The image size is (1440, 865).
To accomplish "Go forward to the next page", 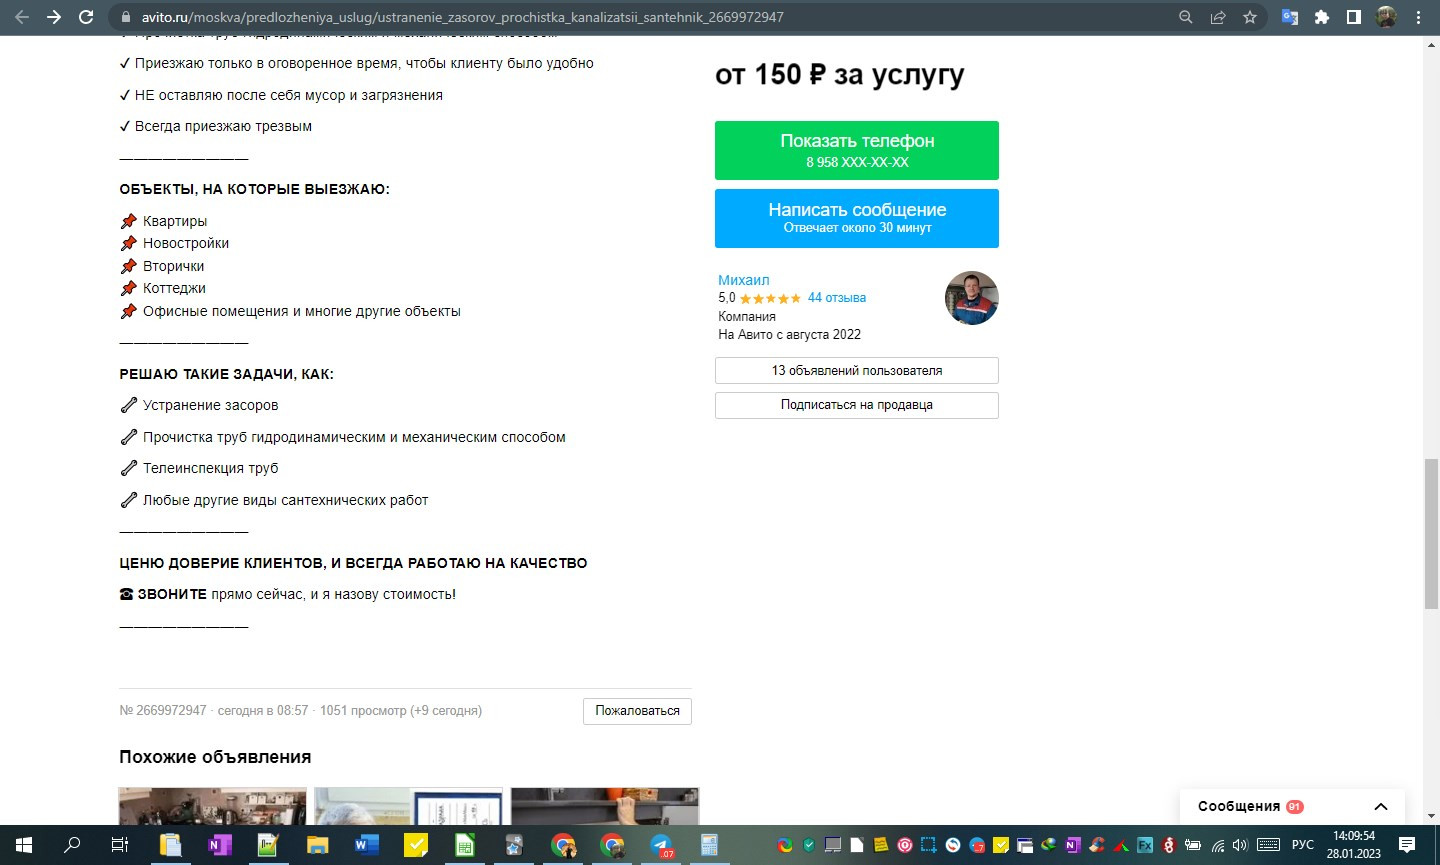I will [54, 17].
